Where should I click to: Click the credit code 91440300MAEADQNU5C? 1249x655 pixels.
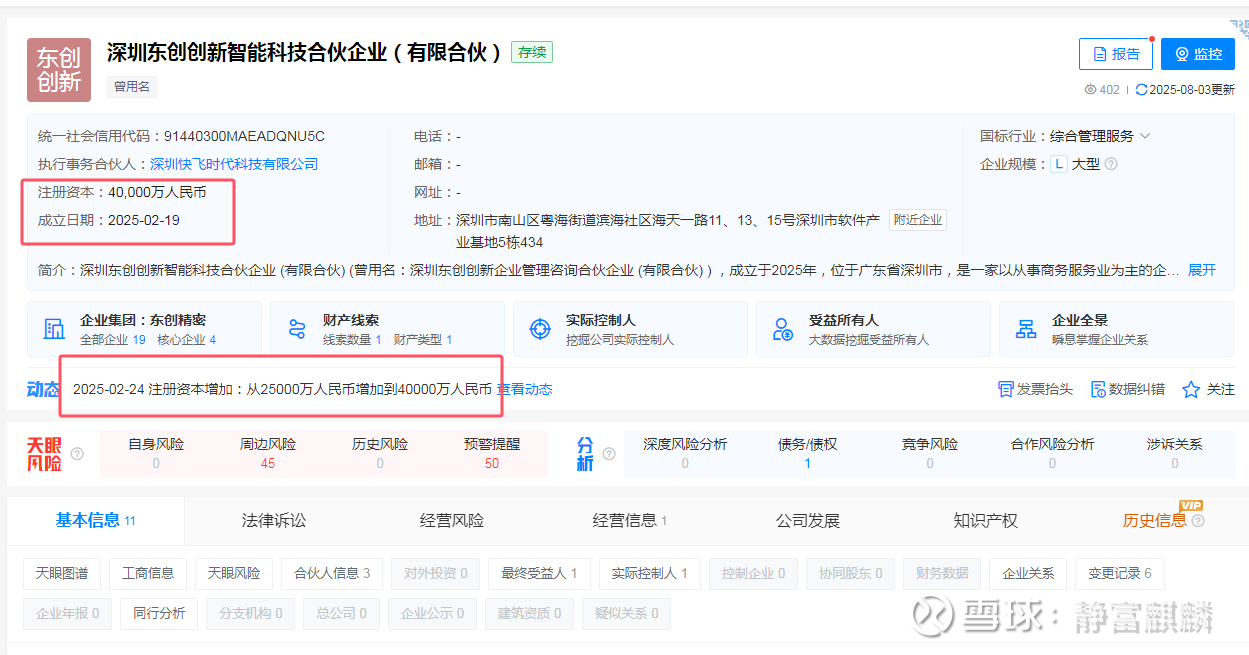point(244,136)
